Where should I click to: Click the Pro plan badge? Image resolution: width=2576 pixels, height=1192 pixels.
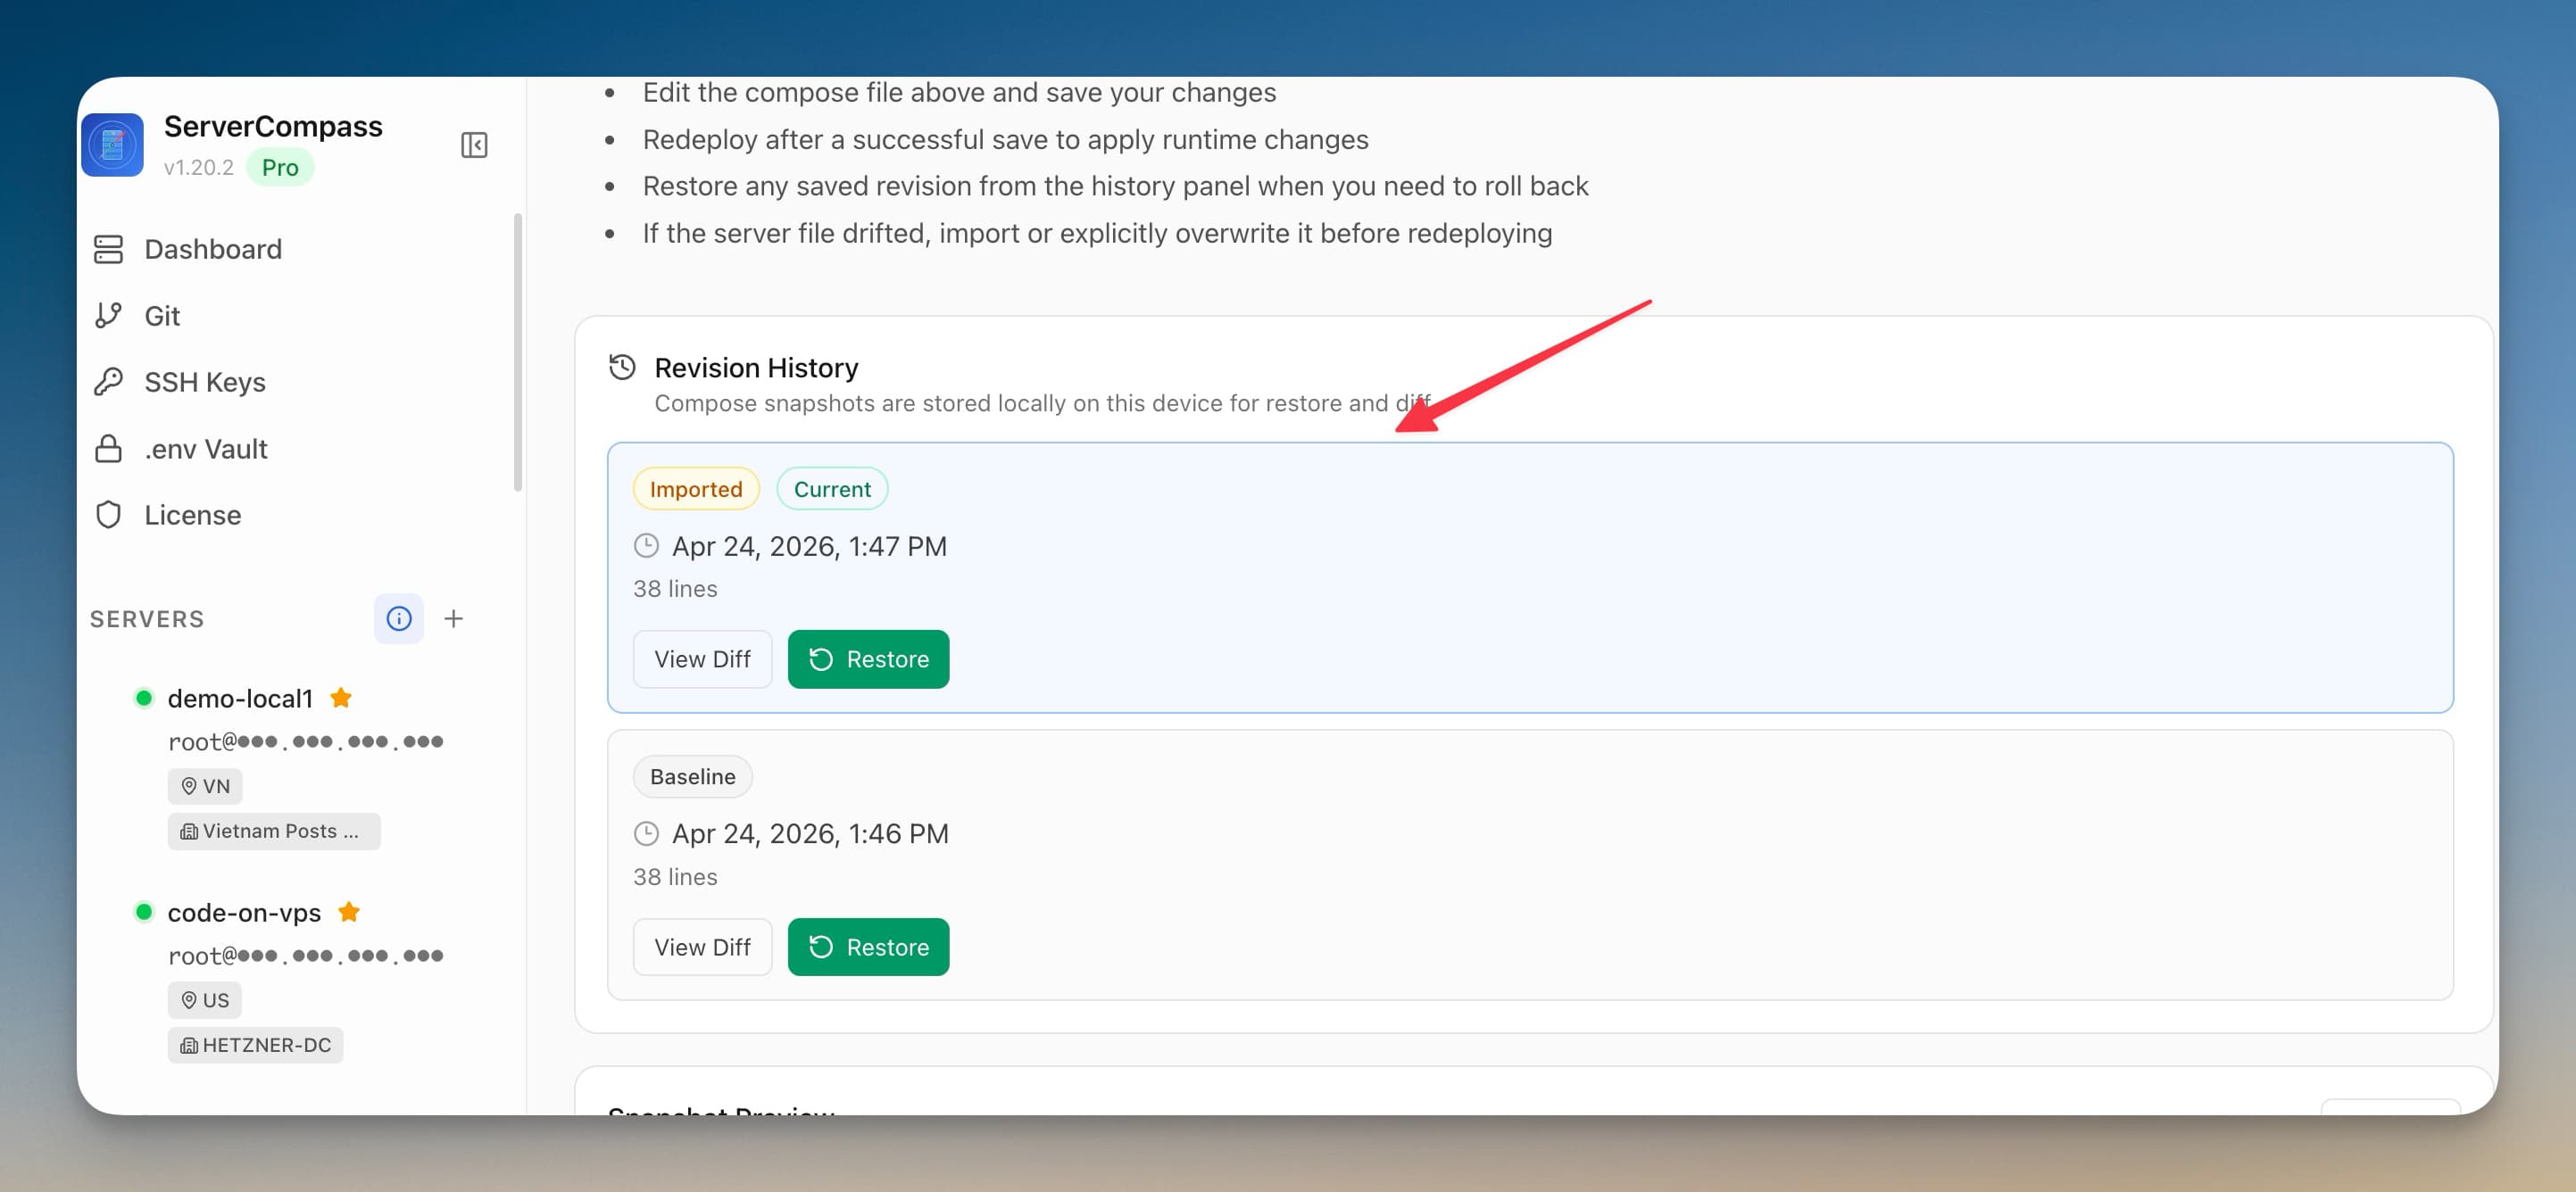(280, 167)
